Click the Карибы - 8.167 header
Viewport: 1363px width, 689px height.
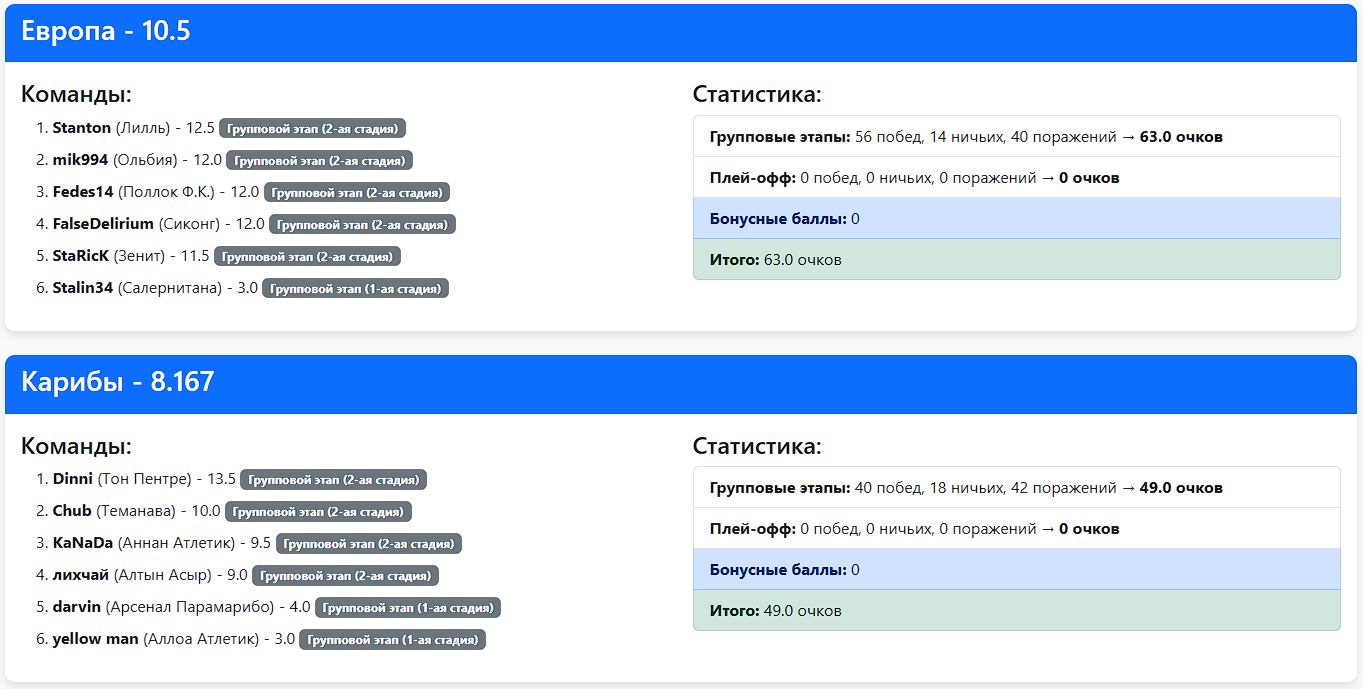click(x=681, y=383)
